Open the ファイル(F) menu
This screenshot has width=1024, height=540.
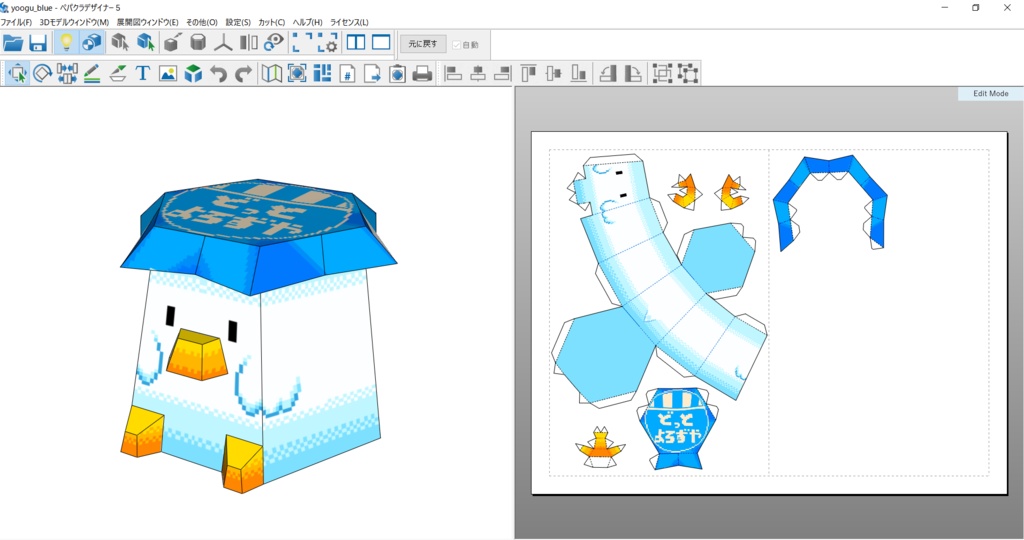pyautogui.click(x=16, y=22)
